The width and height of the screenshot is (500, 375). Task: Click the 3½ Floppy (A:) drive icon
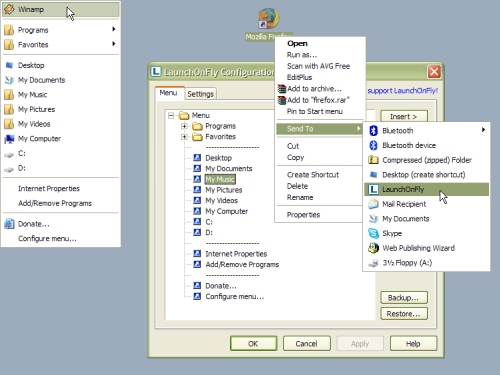pyautogui.click(x=373, y=263)
